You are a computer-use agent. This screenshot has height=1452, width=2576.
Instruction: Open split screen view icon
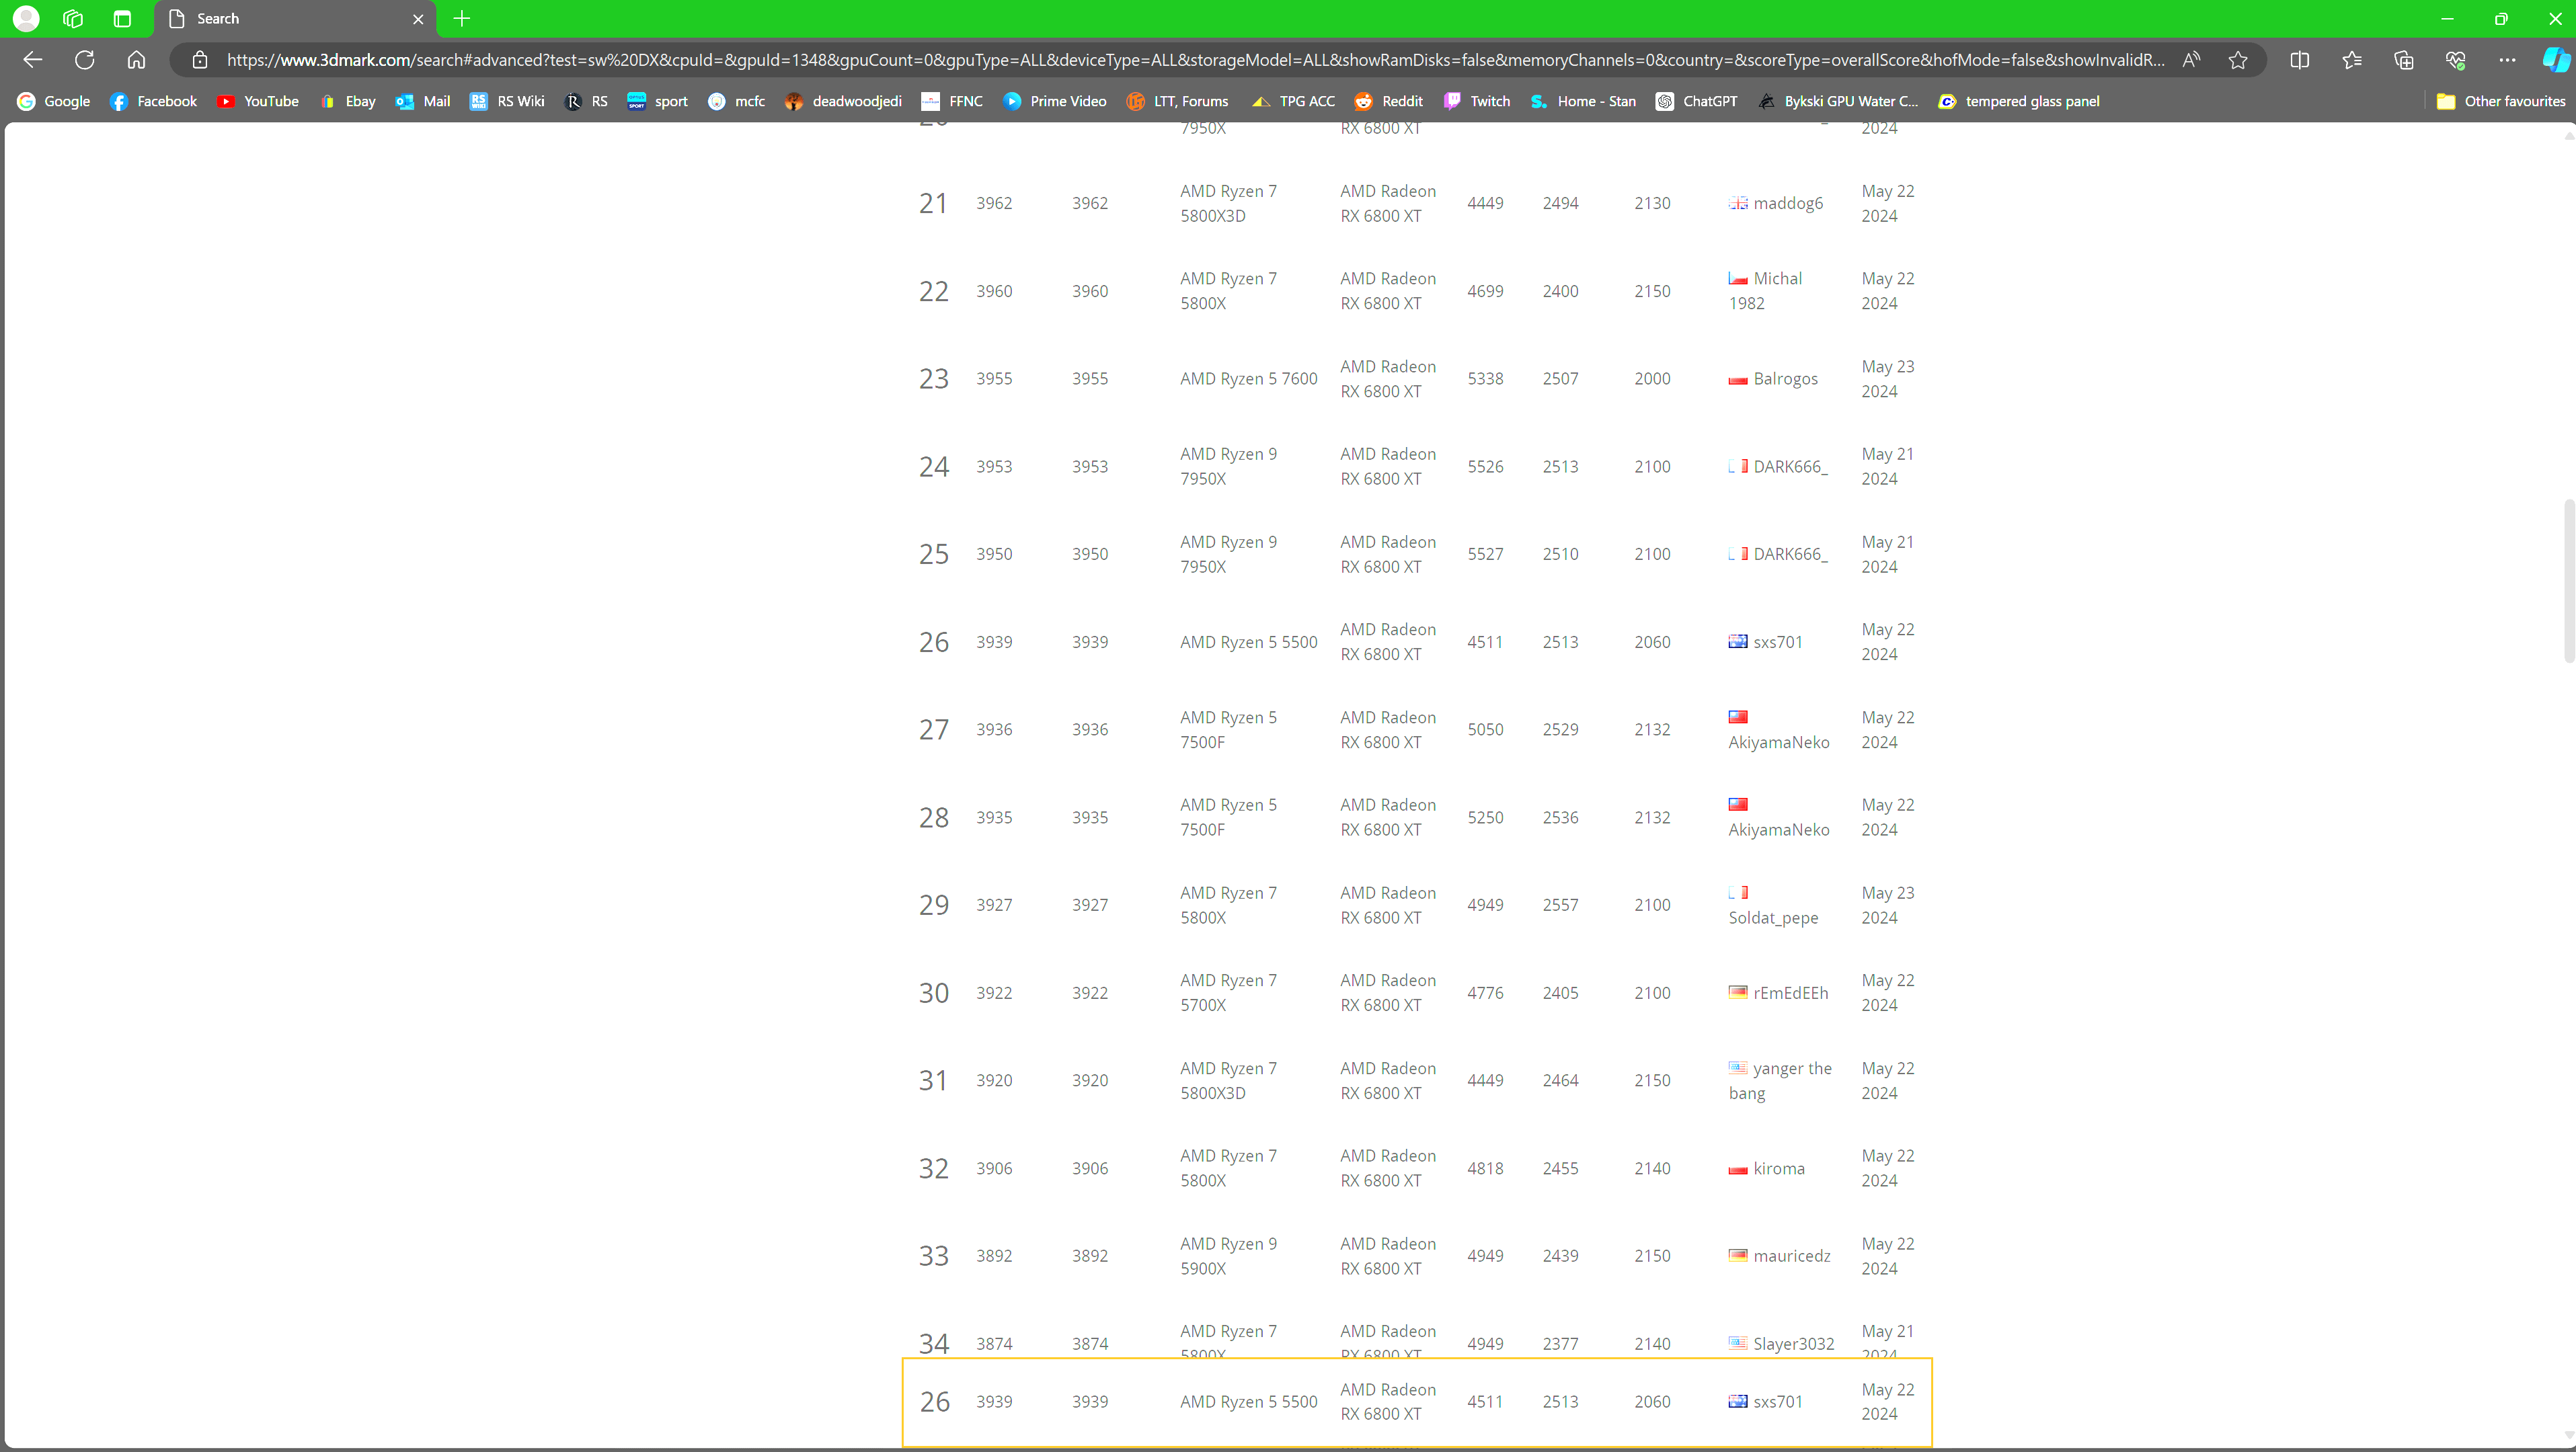(x=2300, y=60)
